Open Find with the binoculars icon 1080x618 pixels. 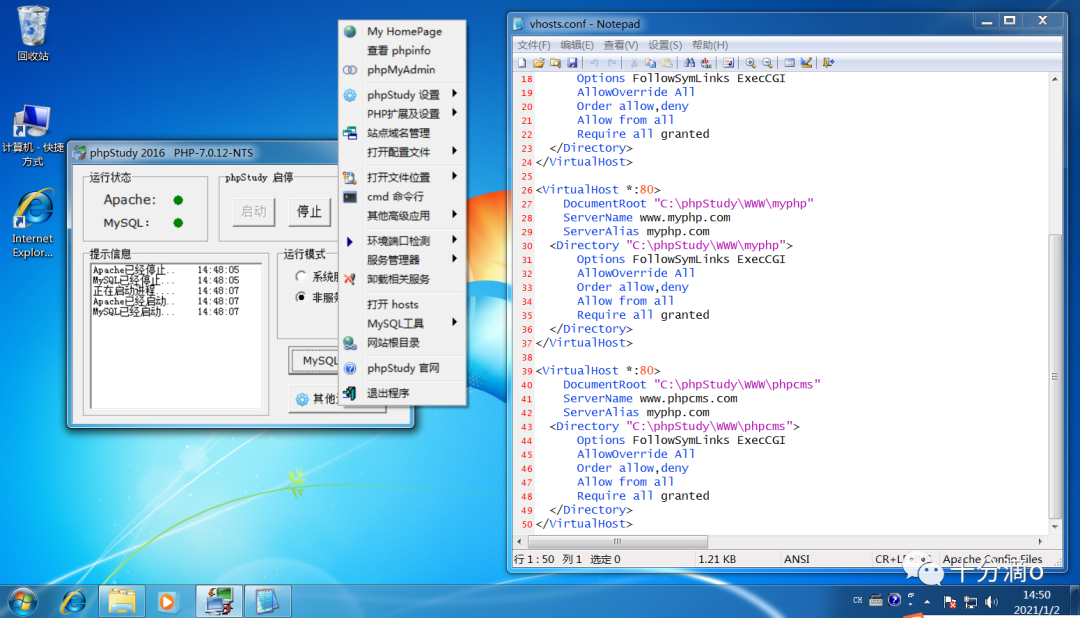(689, 63)
